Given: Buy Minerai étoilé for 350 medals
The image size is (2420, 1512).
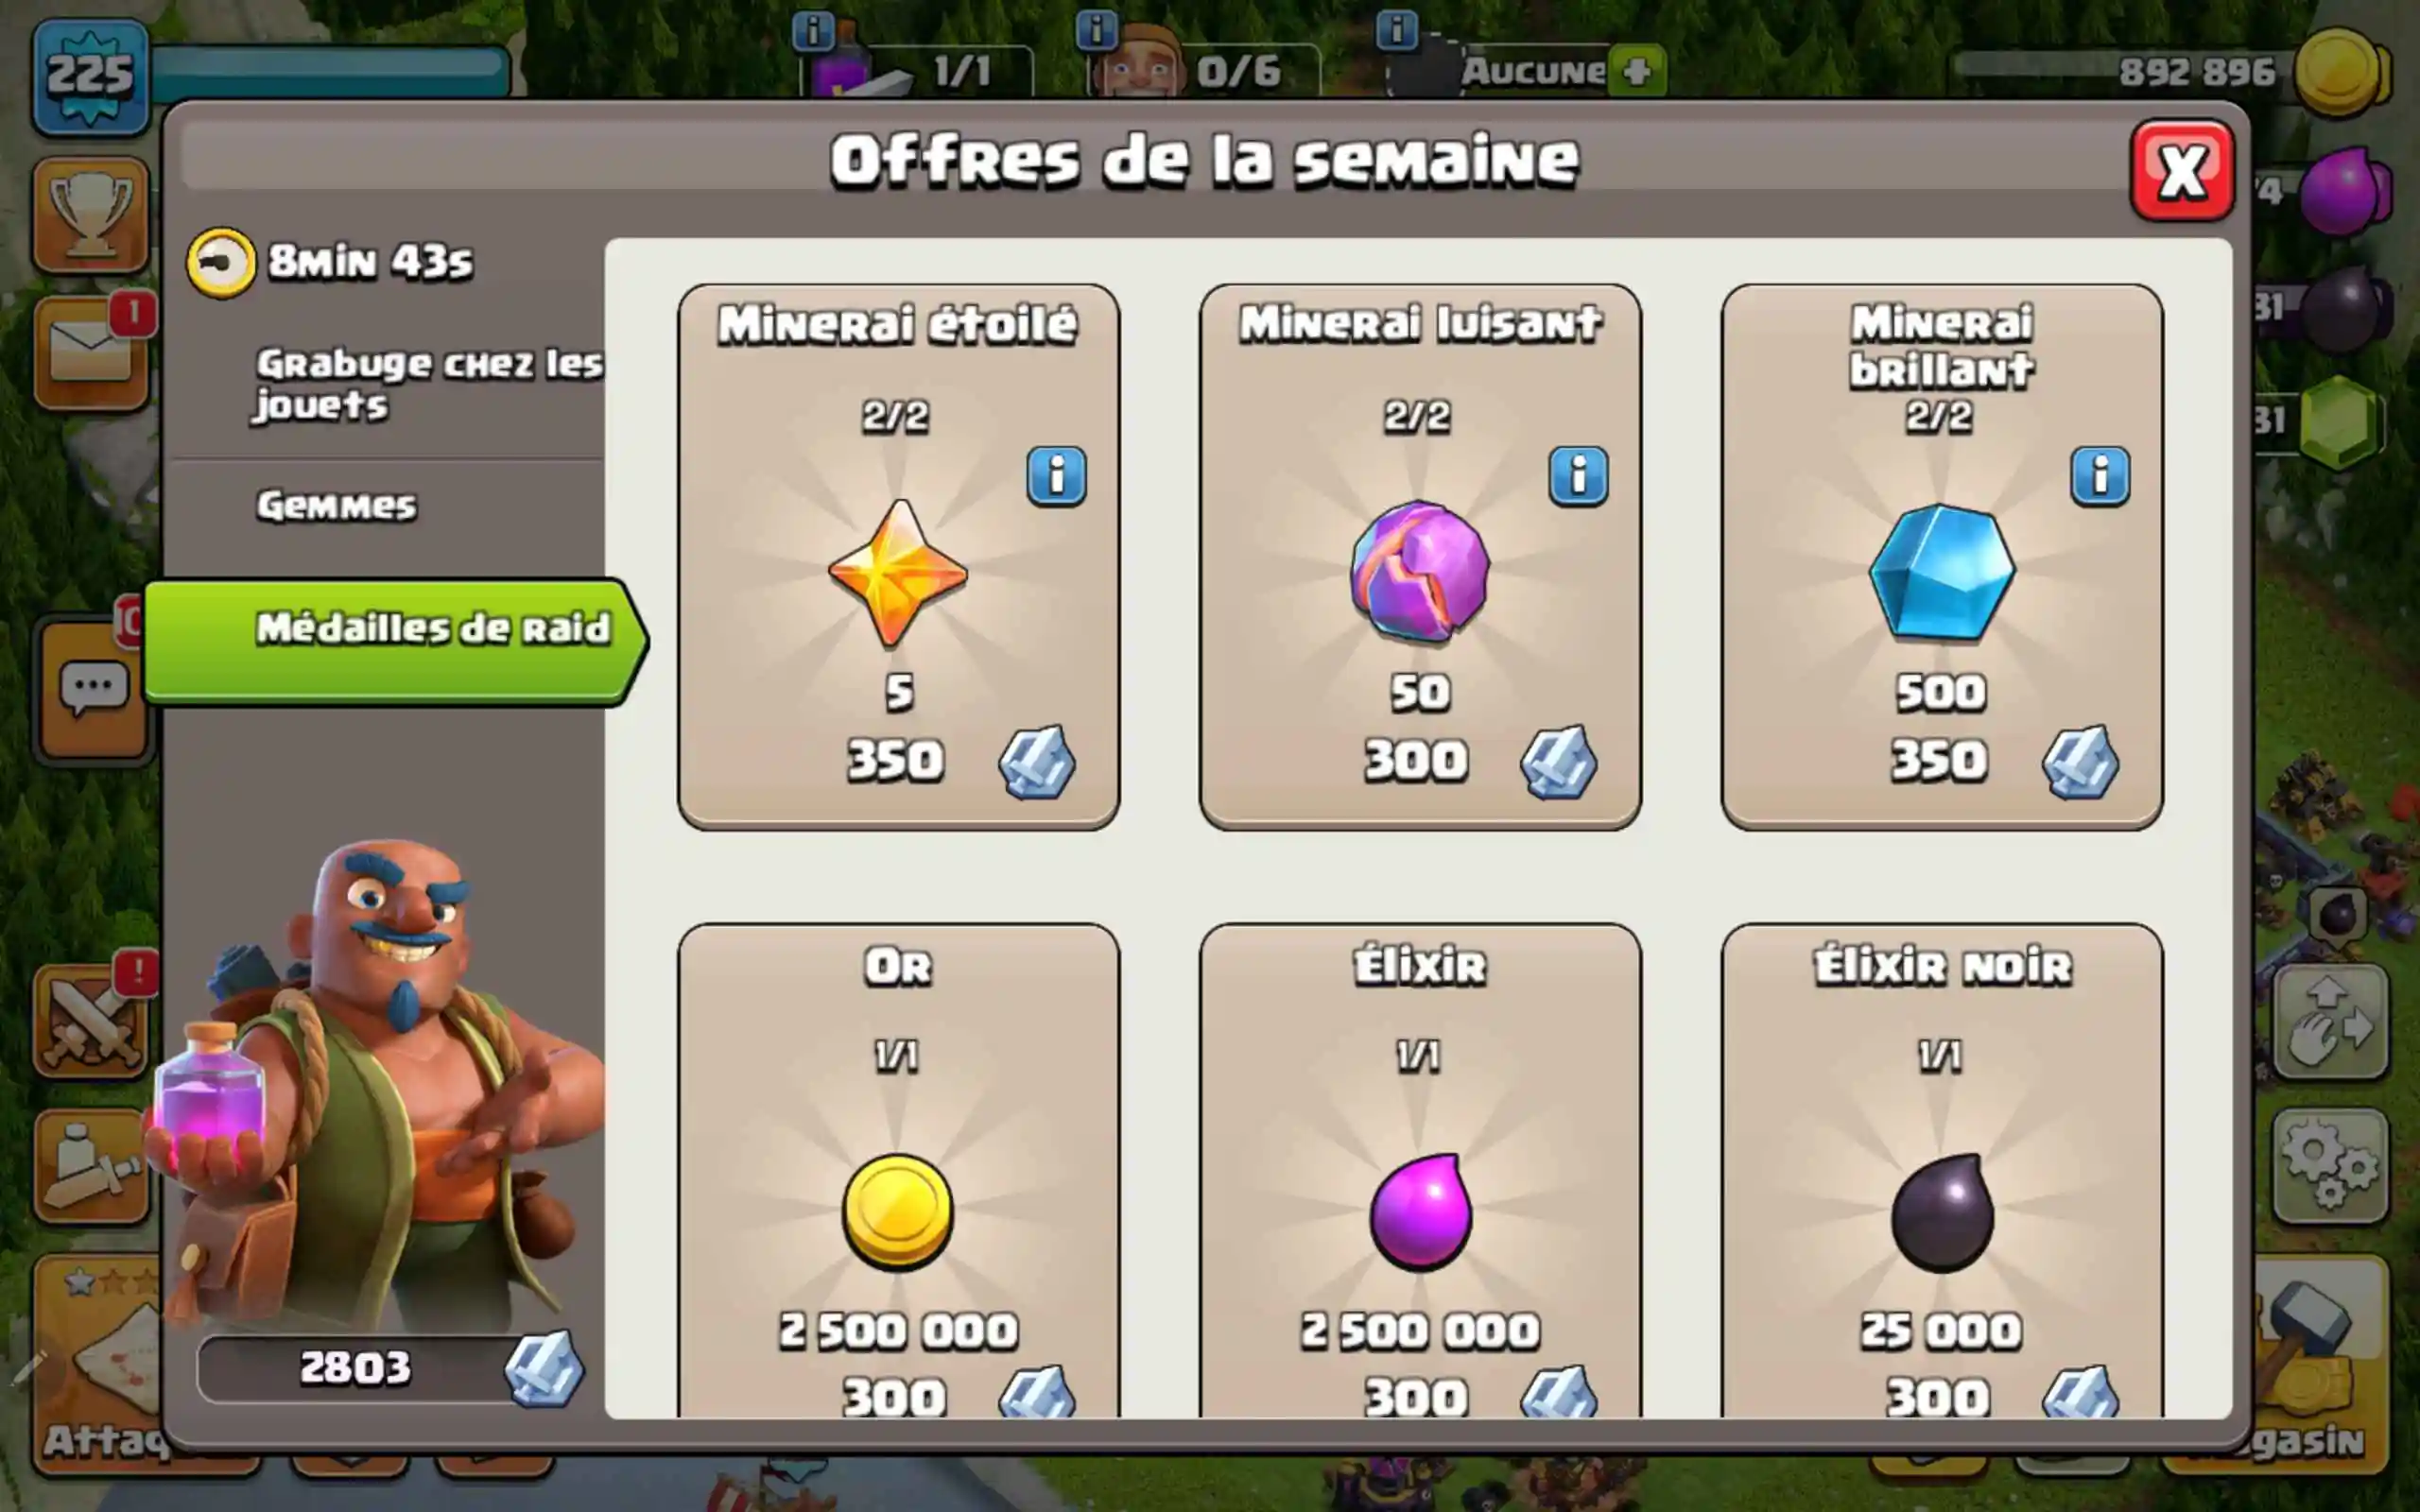Looking at the screenshot, I should tap(898, 557).
